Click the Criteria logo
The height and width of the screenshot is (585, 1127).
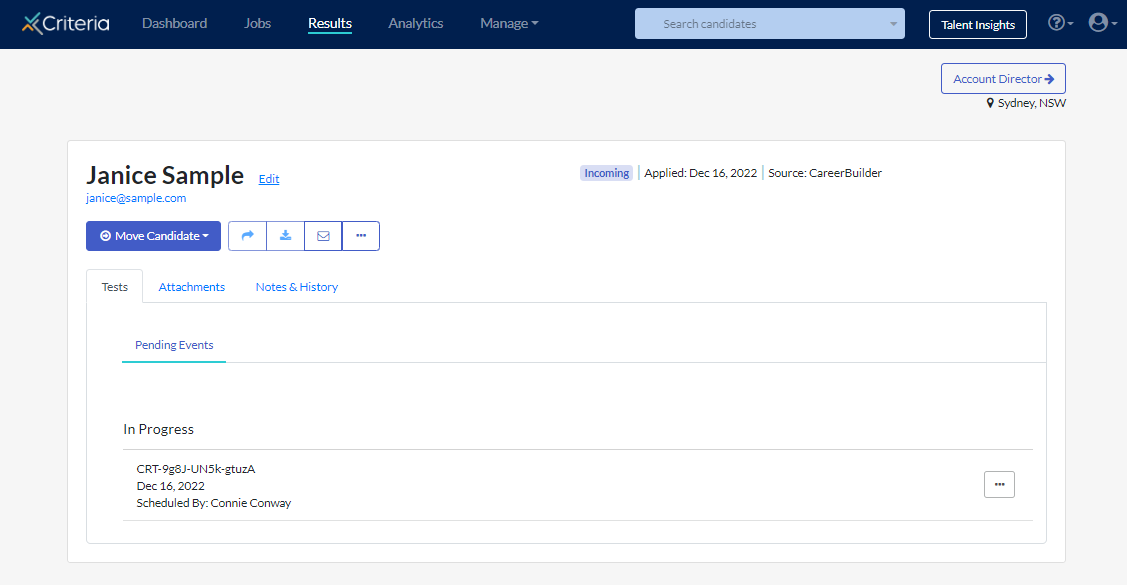[x=66, y=24]
